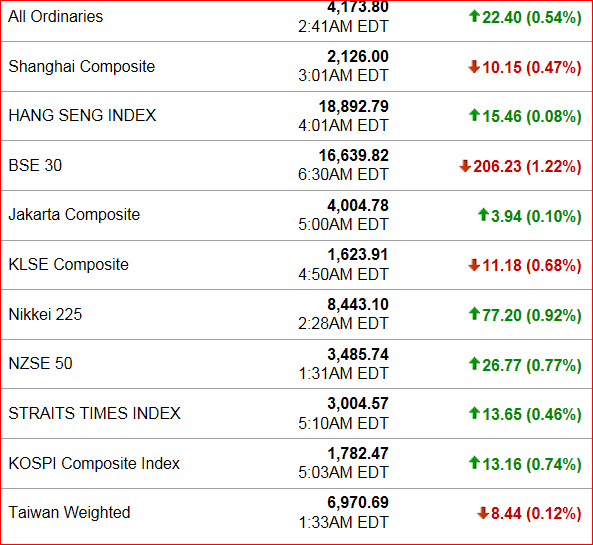Click the green up arrow for STRAITS TIMES INDEX
This screenshot has height=545, width=593.
coord(474,413)
